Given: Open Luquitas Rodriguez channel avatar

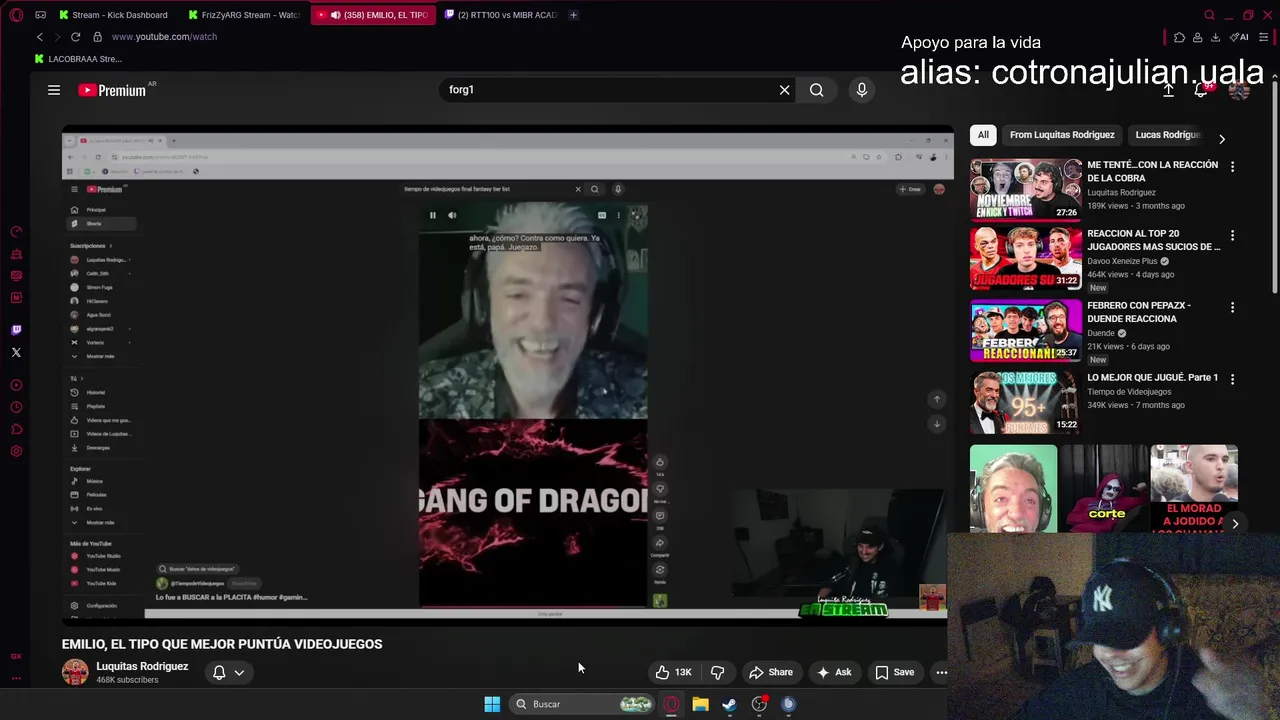Looking at the screenshot, I should pos(75,672).
